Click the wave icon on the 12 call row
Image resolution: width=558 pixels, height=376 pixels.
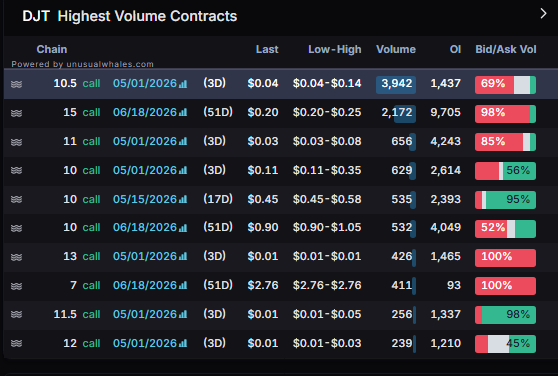(16, 344)
